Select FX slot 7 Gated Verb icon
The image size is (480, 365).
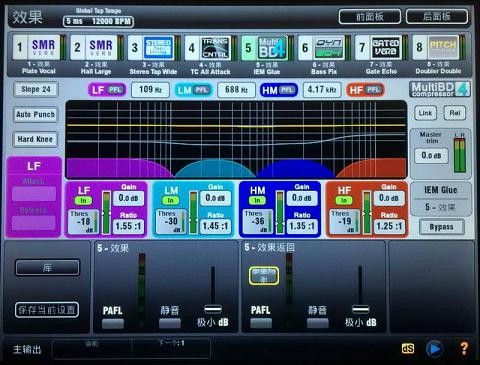pos(386,48)
